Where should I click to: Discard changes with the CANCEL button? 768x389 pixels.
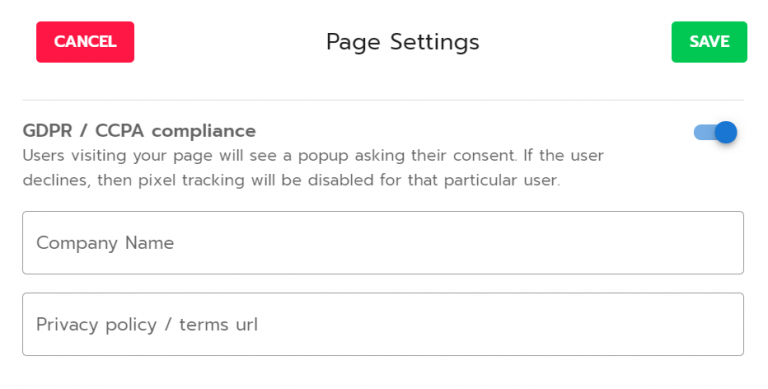(85, 42)
